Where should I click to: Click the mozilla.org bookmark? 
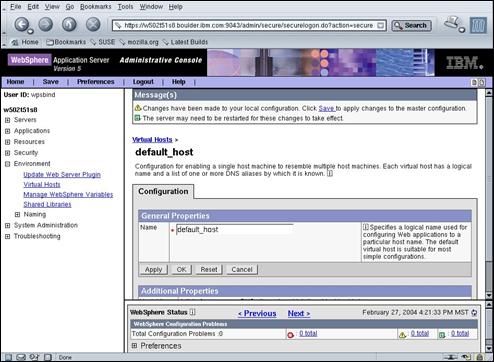tap(139, 42)
